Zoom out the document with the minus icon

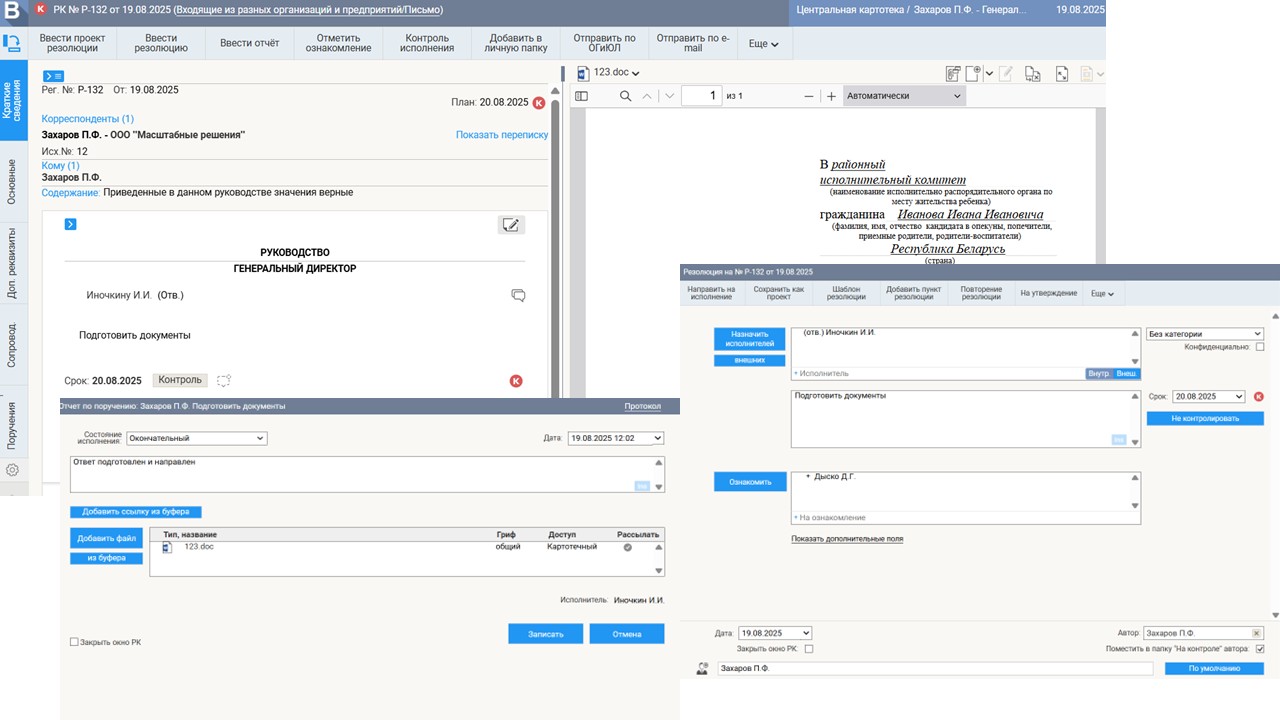(x=809, y=96)
